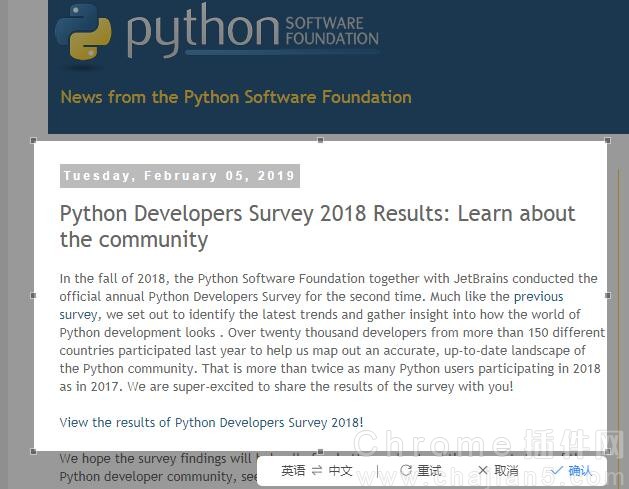Click the checkmark confirm icon
This screenshot has width=629, height=489.
click(x=556, y=470)
